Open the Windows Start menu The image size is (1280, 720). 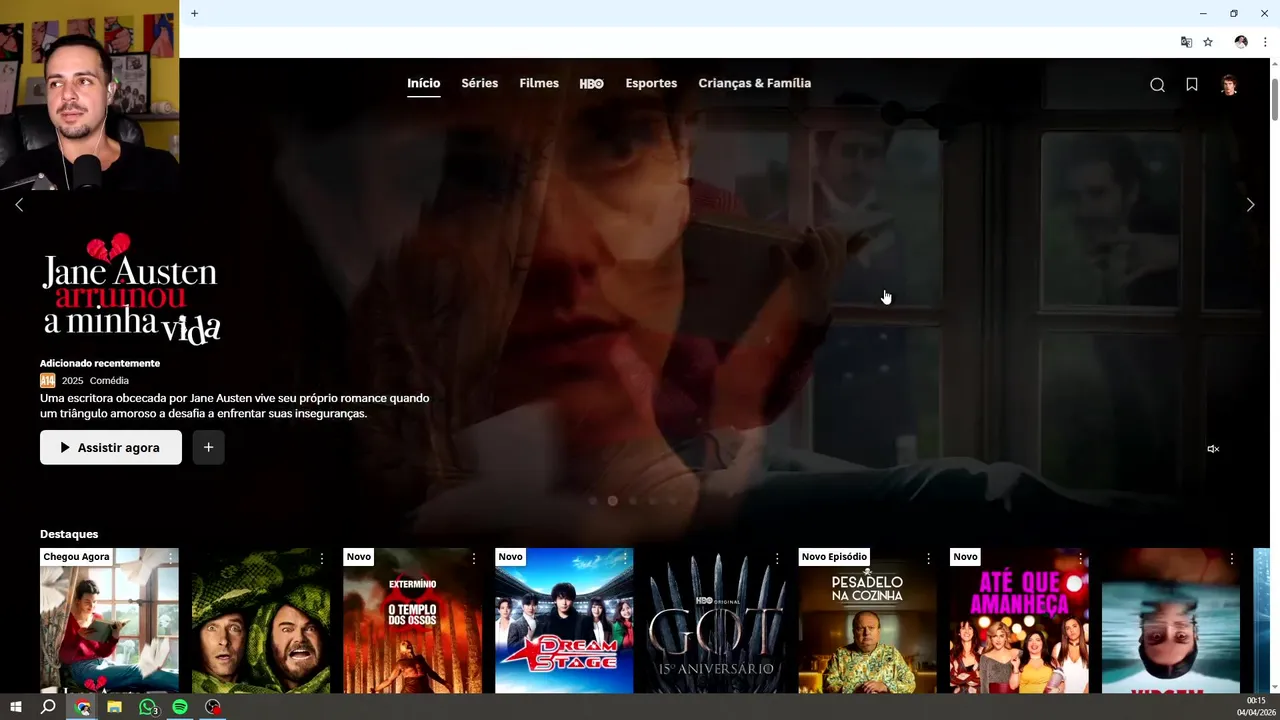click(16, 707)
